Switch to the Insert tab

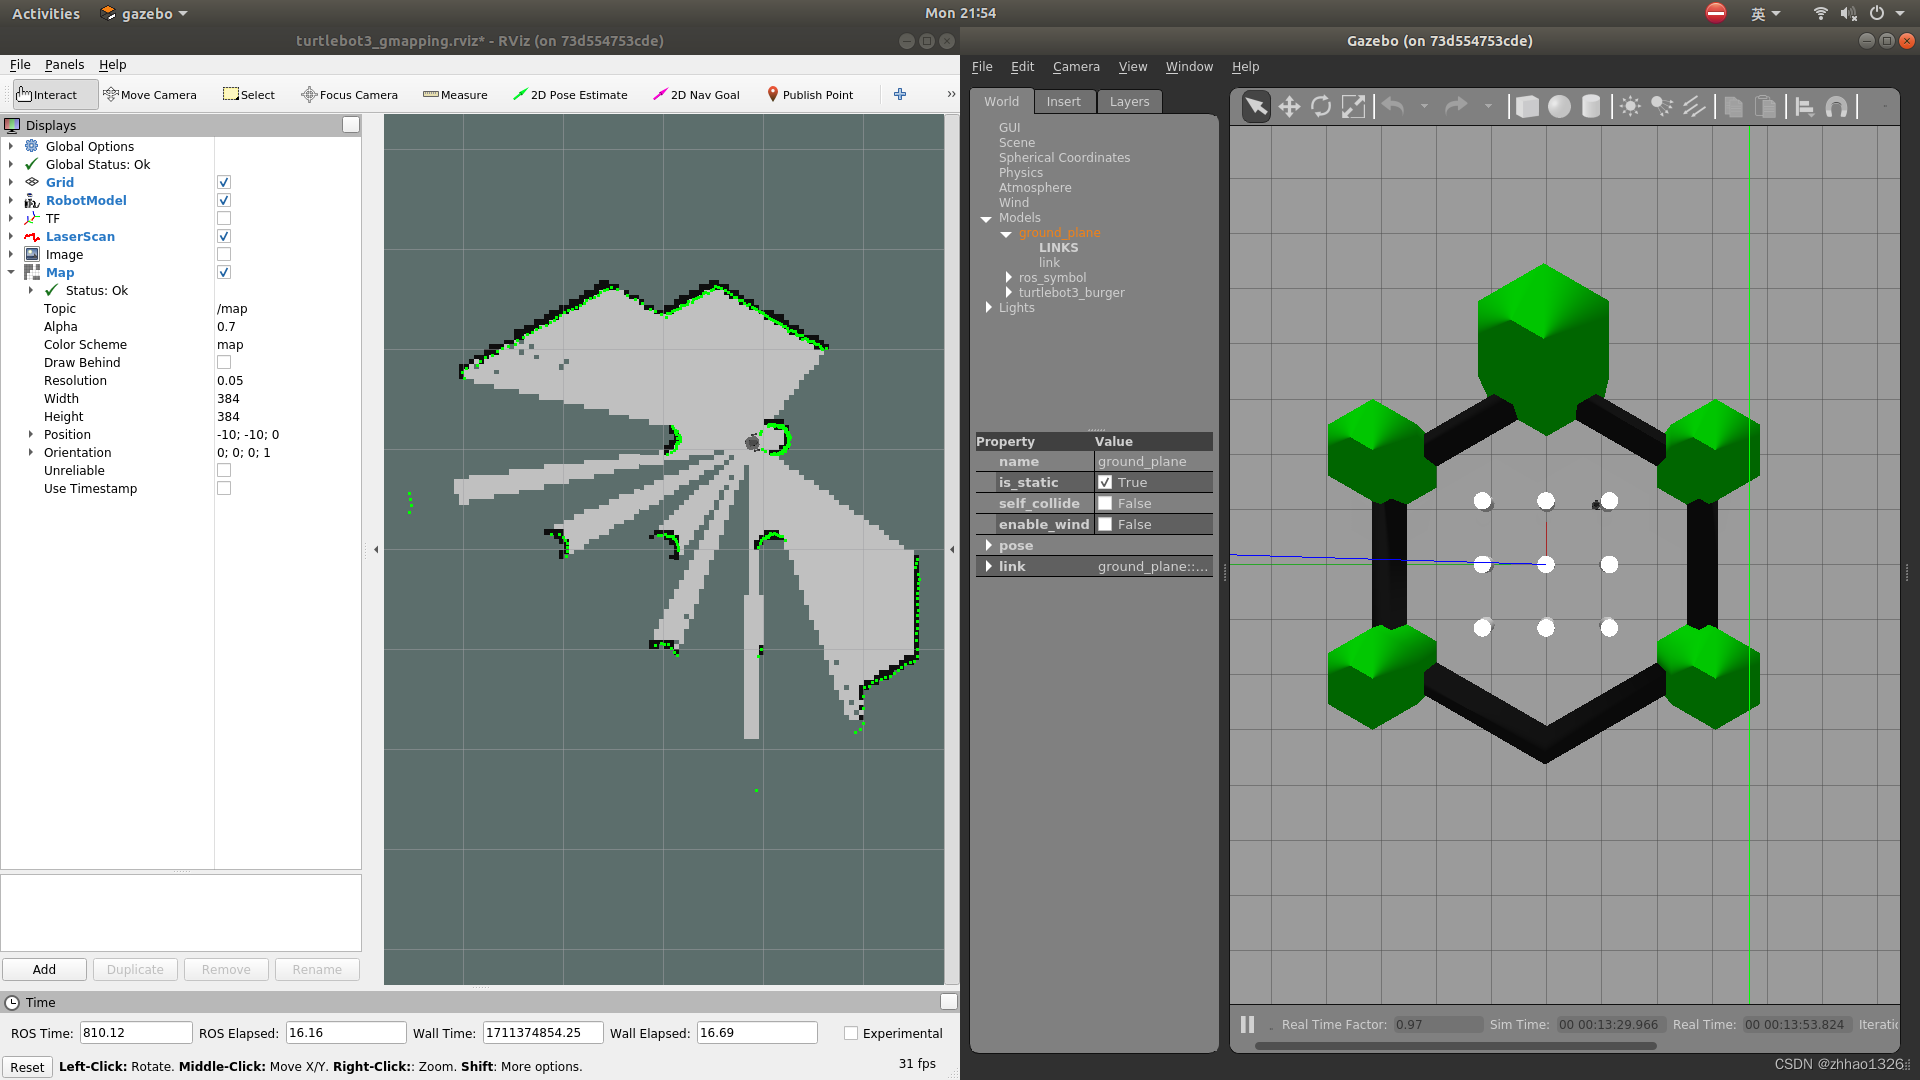coord(1063,101)
